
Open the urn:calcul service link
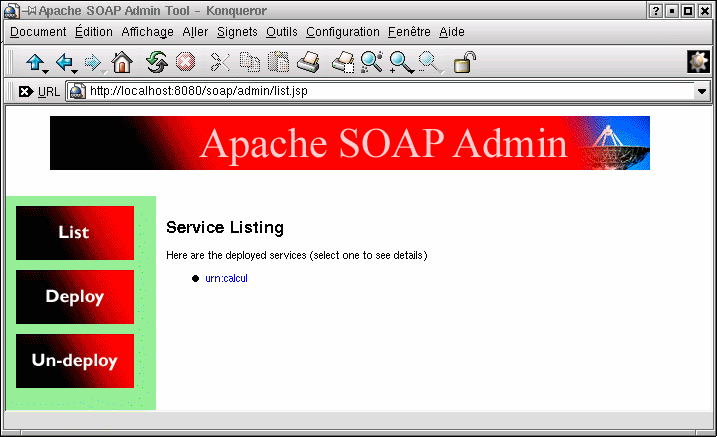click(226, 278)
